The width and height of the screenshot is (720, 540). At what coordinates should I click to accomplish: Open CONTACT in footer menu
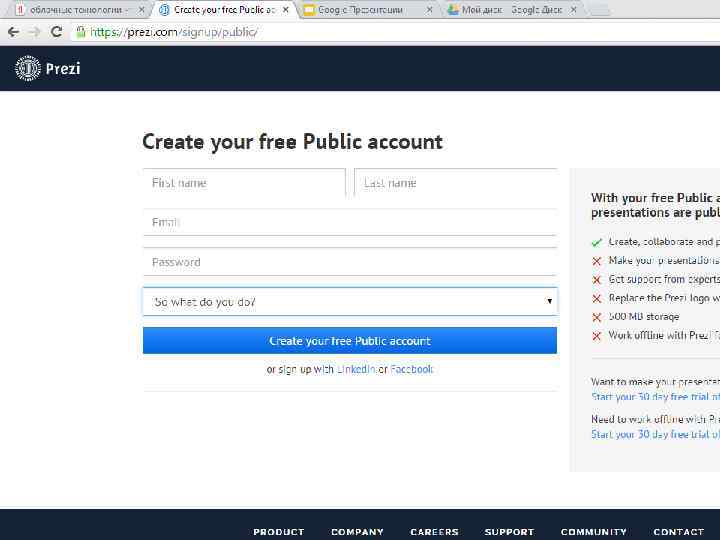coord(679,532)
